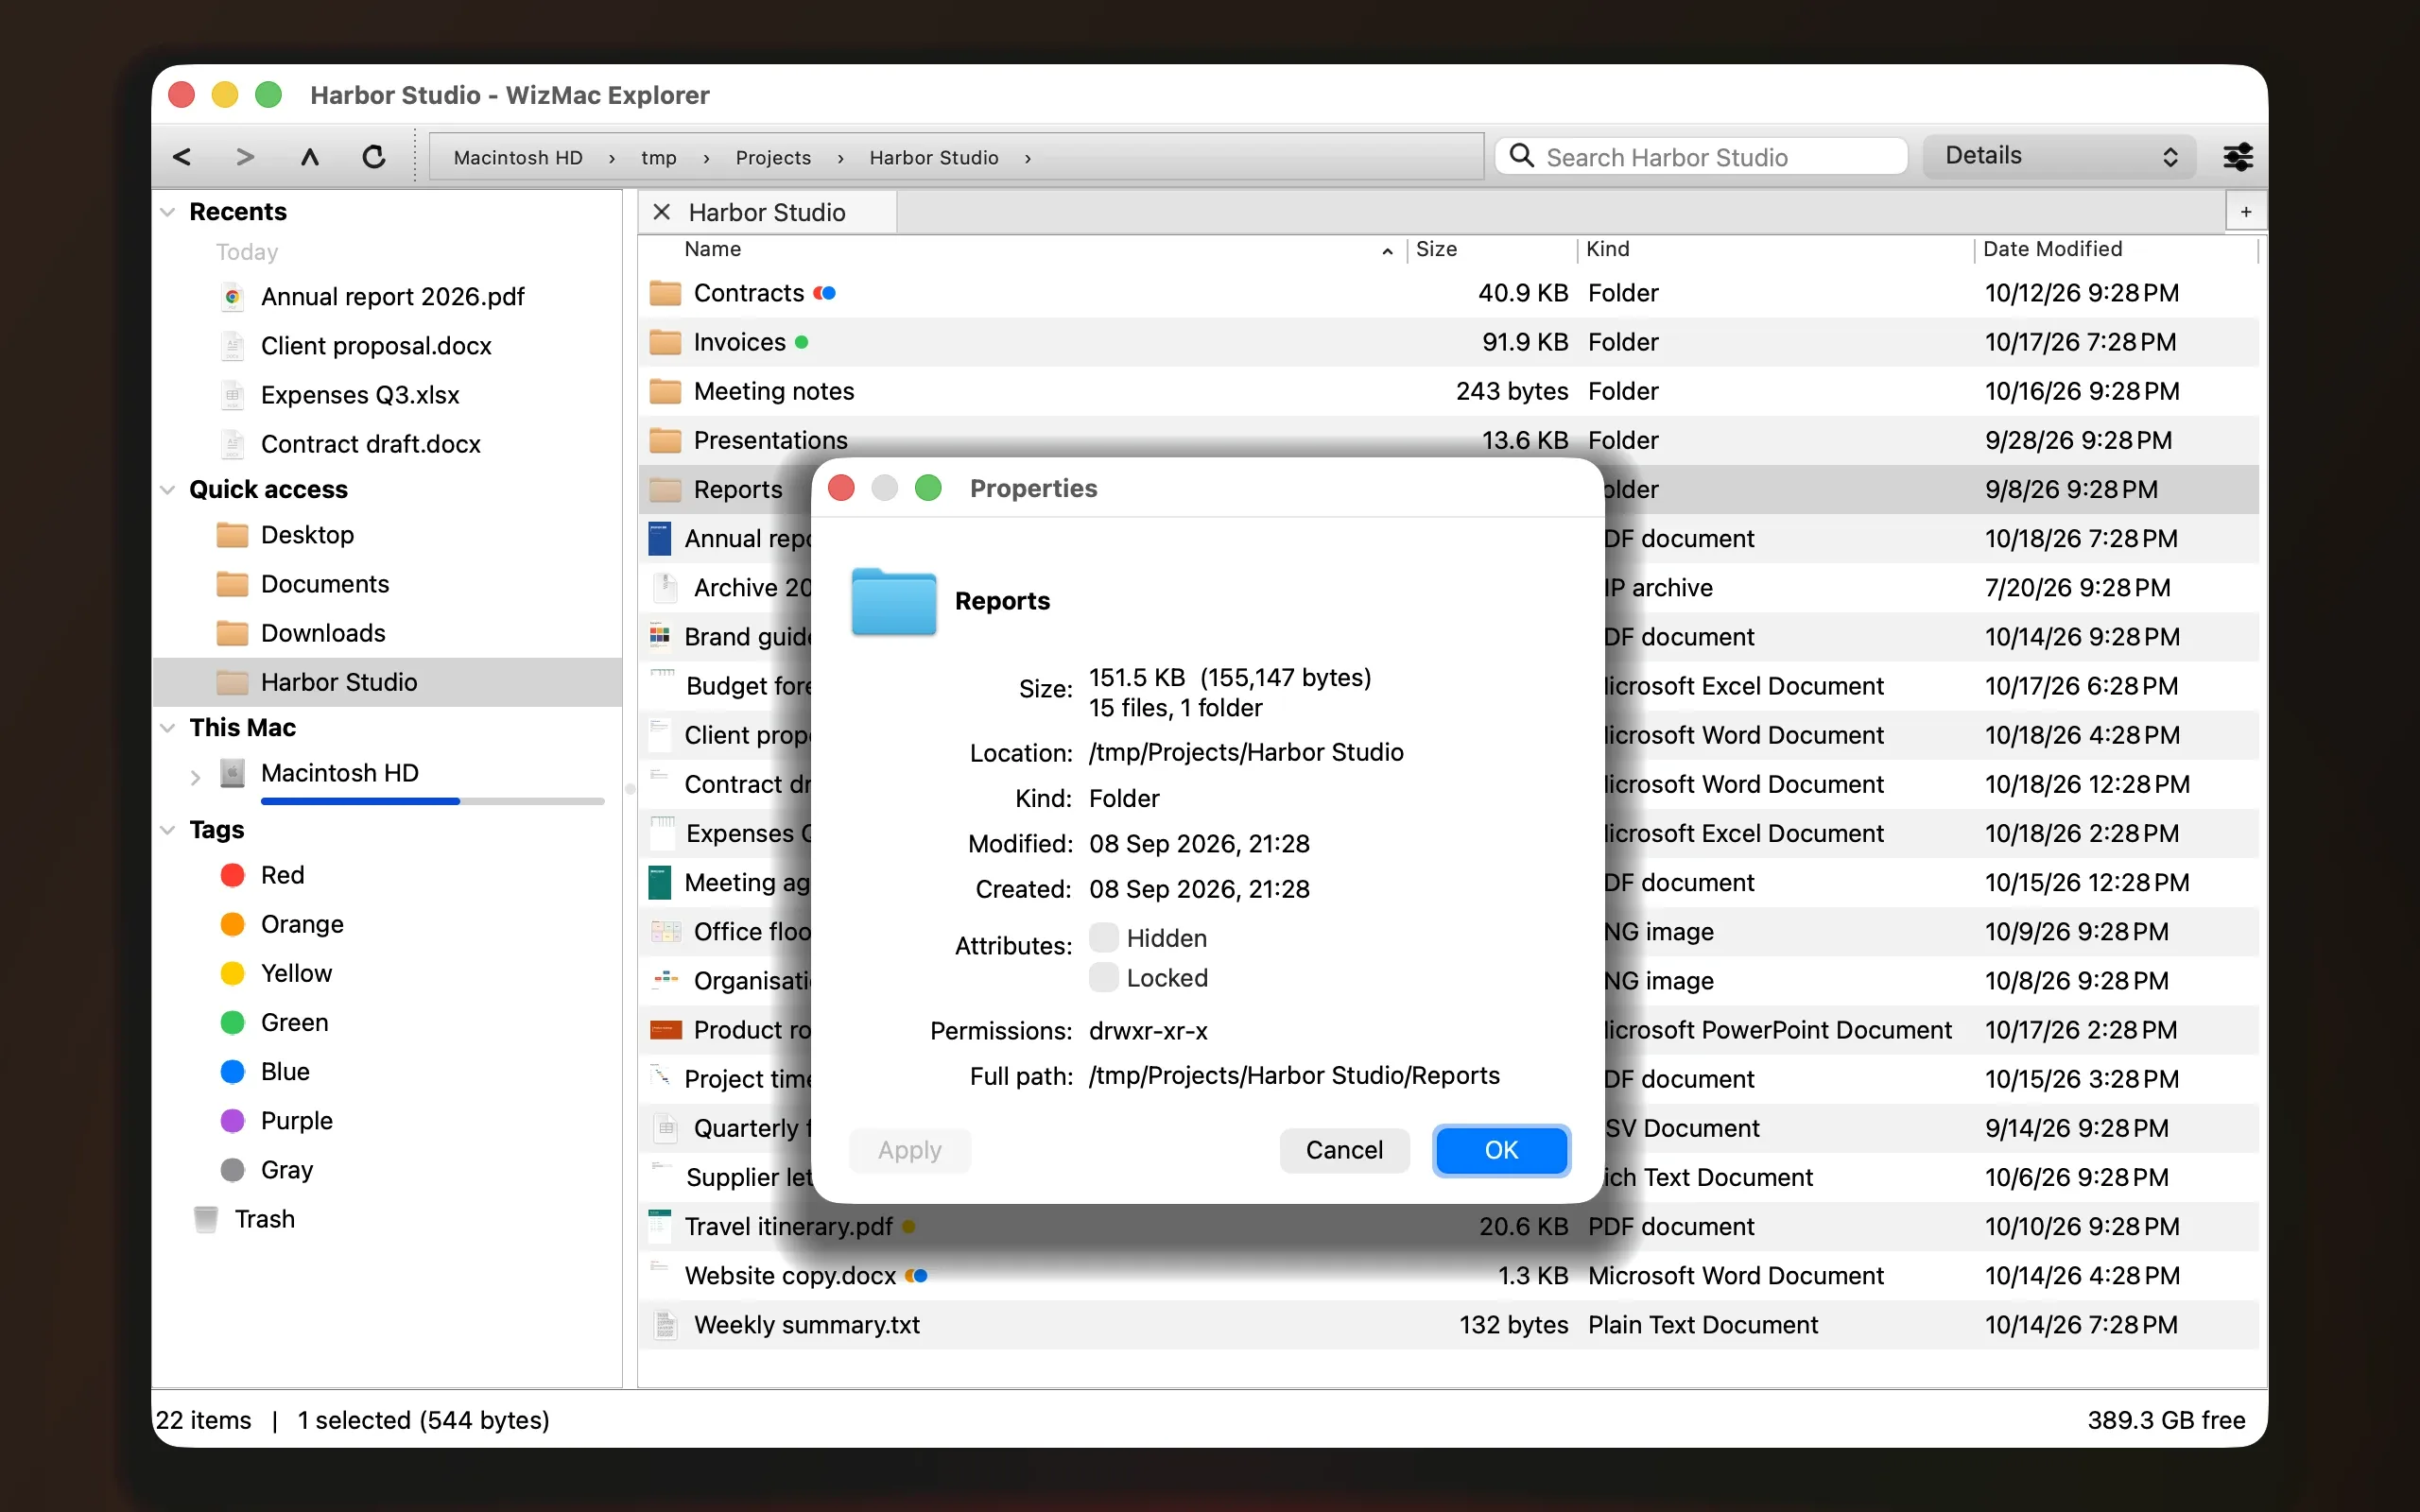The image size is (2420, 1512).
Task: Add a new tab with plus
Action: [2245, 212]
